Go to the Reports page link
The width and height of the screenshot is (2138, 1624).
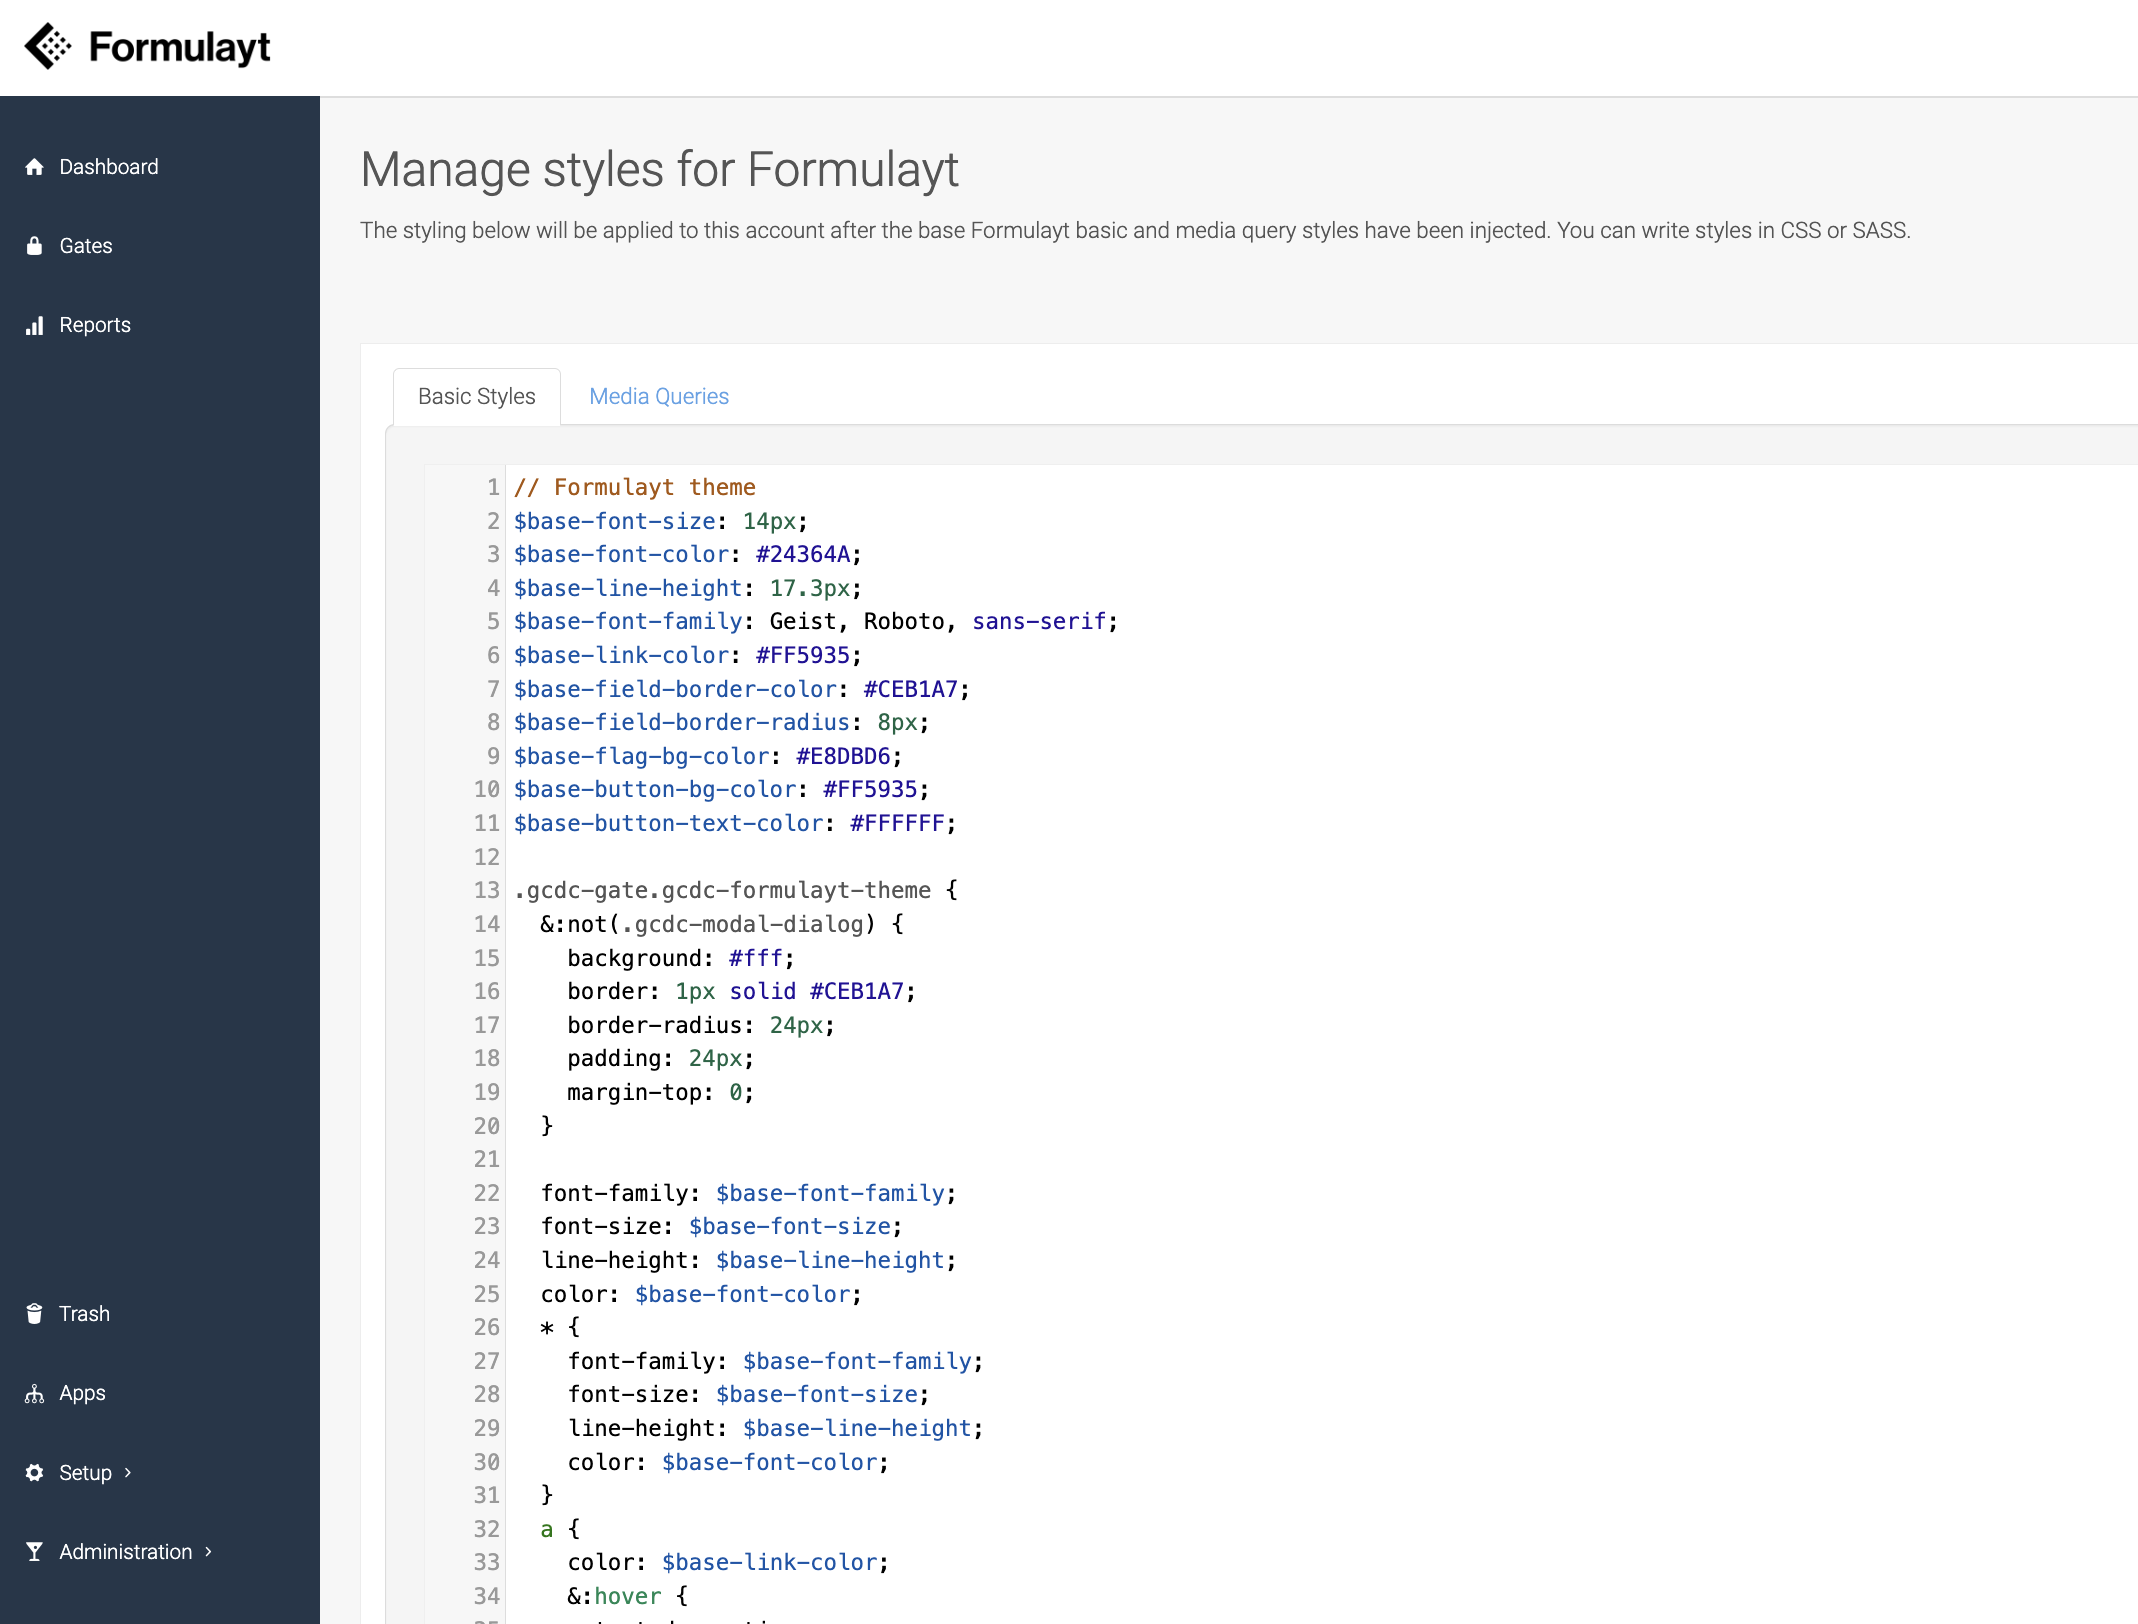(94, 325)
